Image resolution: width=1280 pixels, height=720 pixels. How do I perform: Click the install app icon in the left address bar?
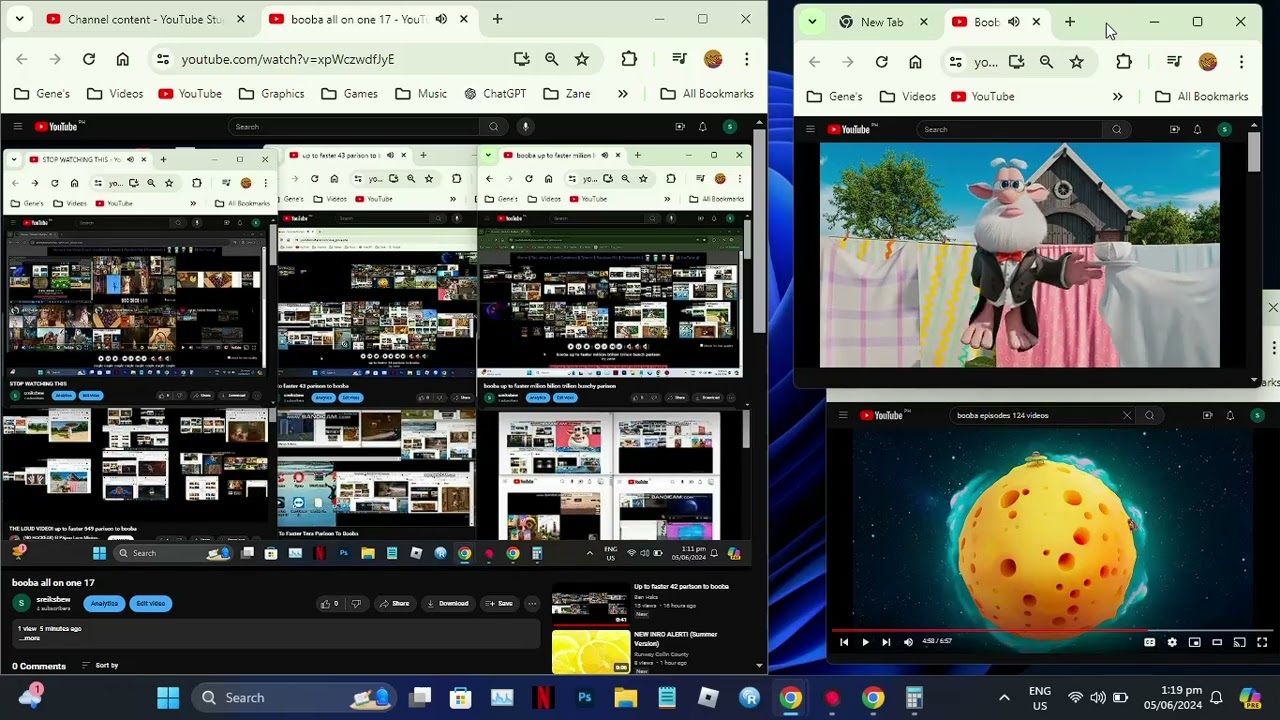521,59
